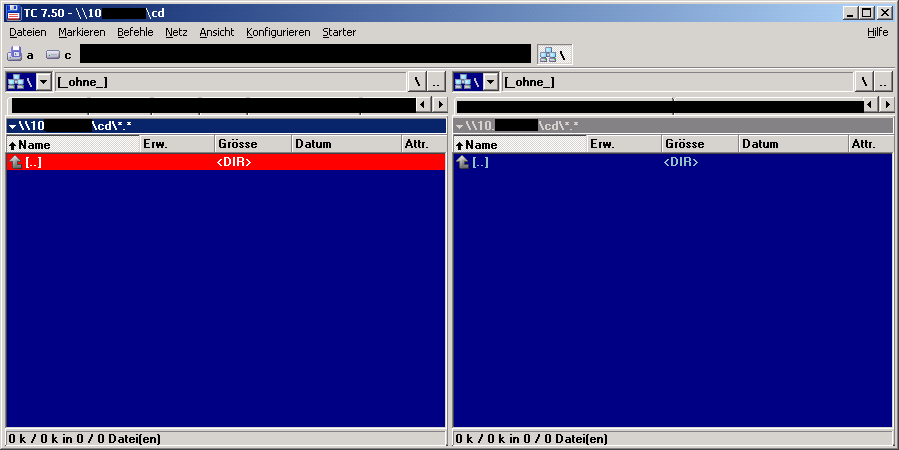The width and height of the screenshot is (899, 450).
Task: Click left panel path bar
Action: [x=226, y=126]
